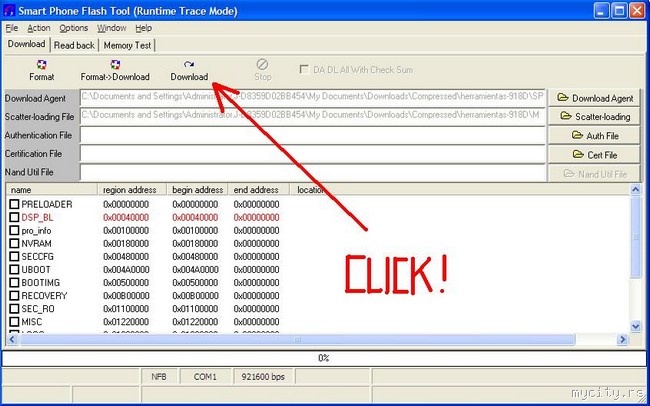Check the SEC_RO partition box
Viewport: 650px width, 406px height.
15,309
